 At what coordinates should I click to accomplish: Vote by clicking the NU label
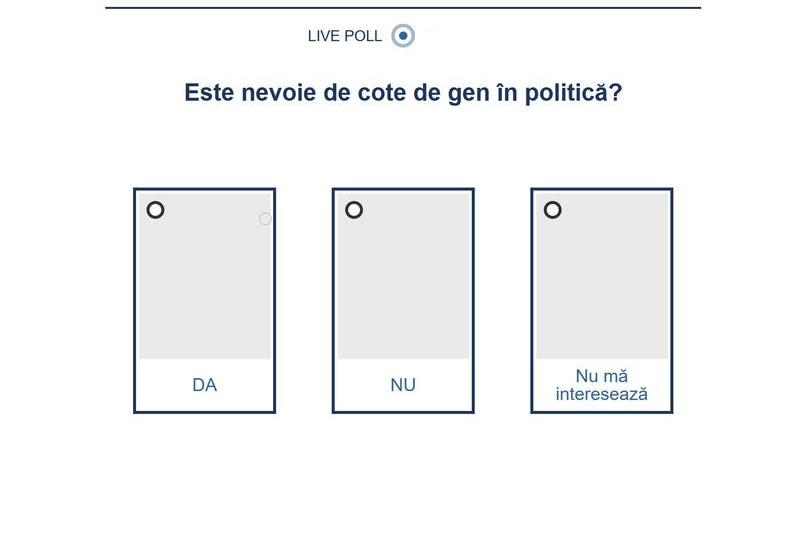[x=403, y=385]
